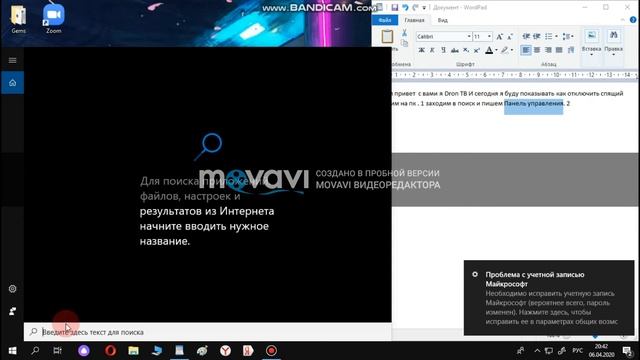Open Yandex Browser taskbar icon

click(225, 351)
